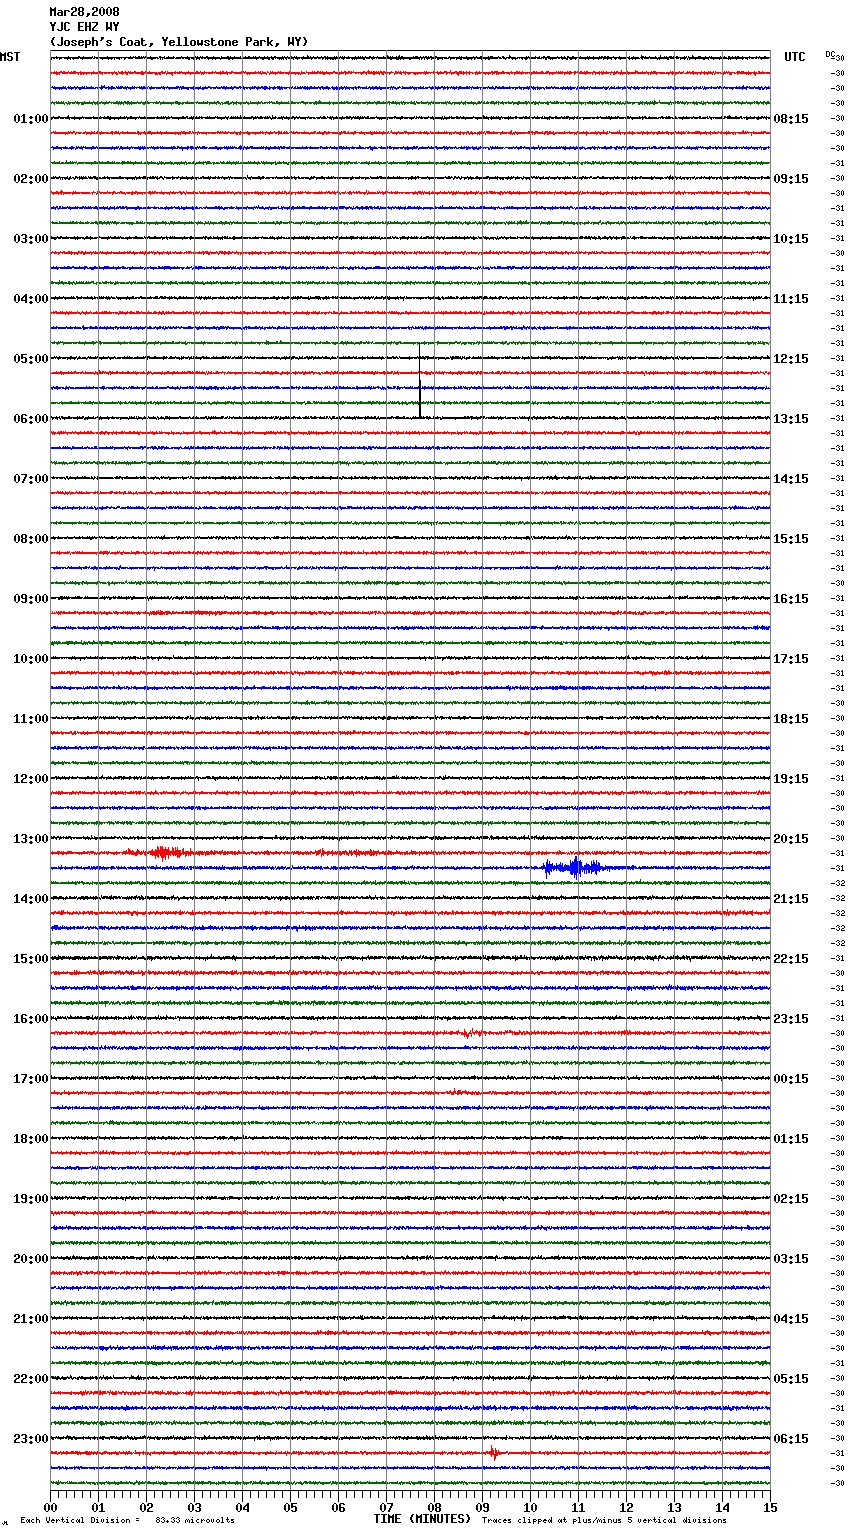Click the 22:15 UTC time label
Viewport: 850px width, 1534px height.
pos(791,959)
